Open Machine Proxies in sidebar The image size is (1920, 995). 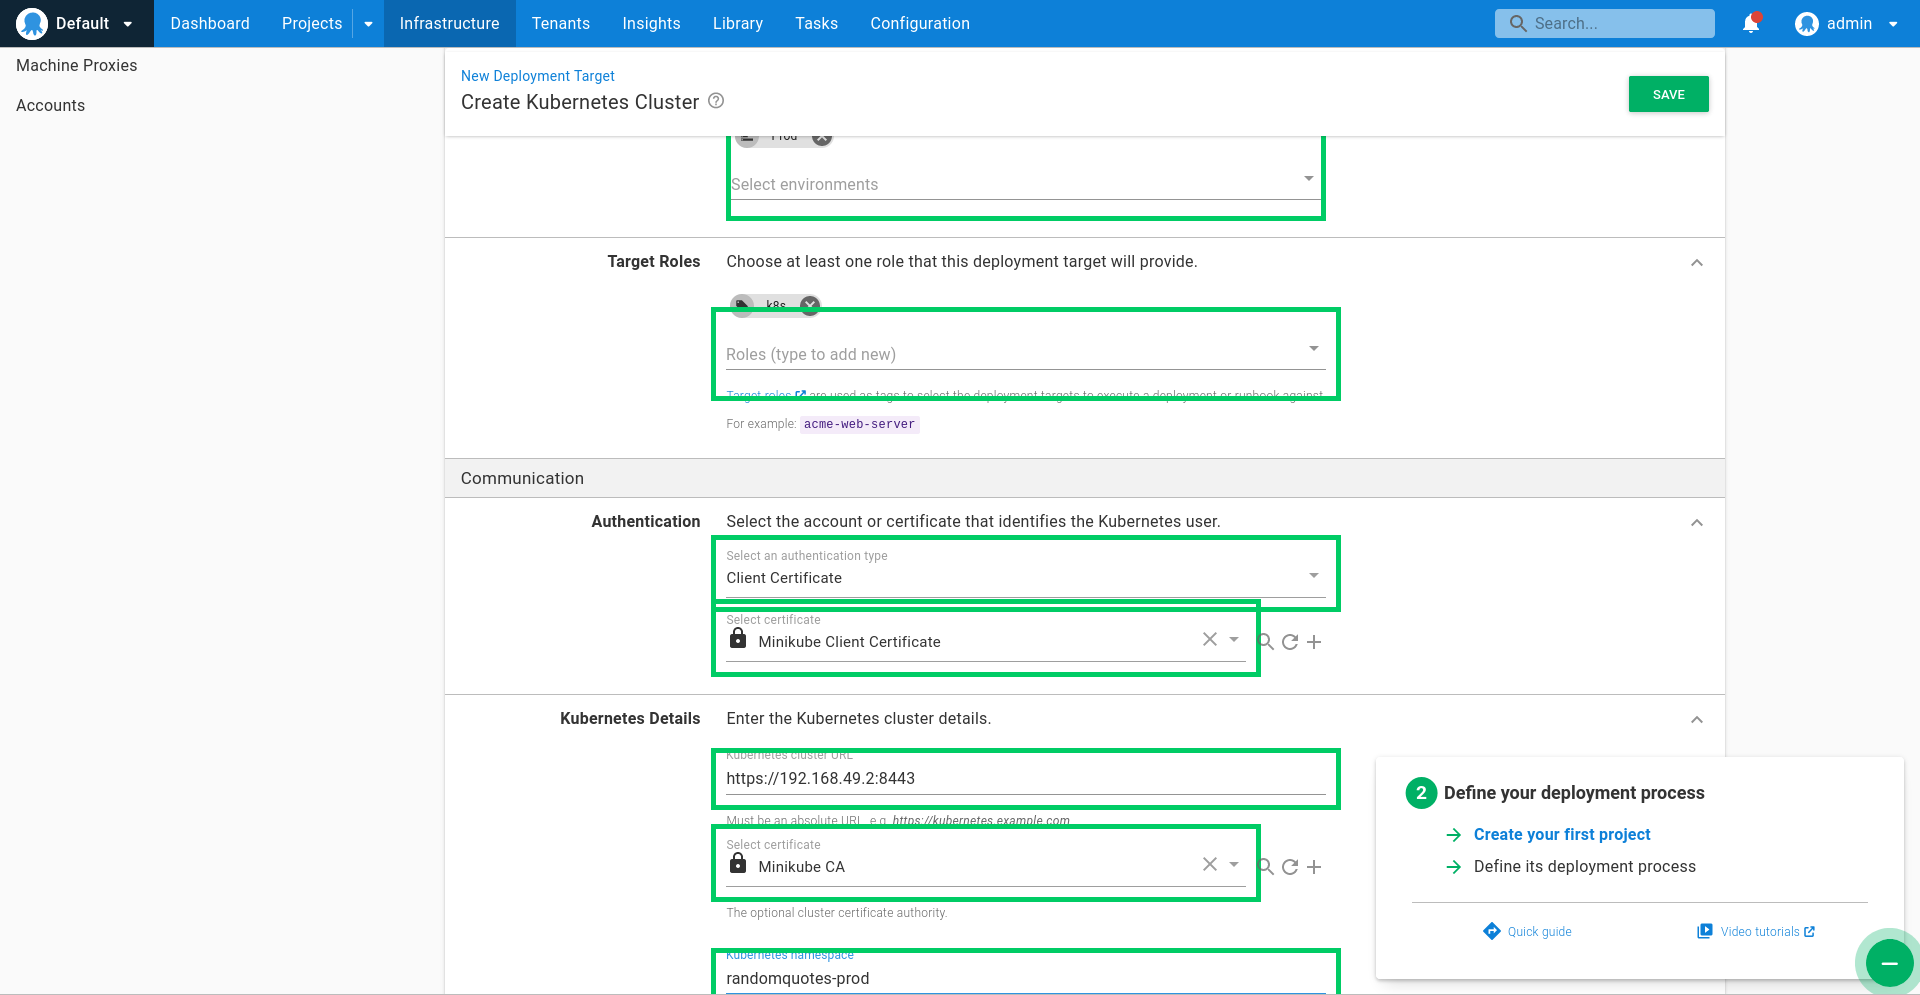[x=77, y=65]
